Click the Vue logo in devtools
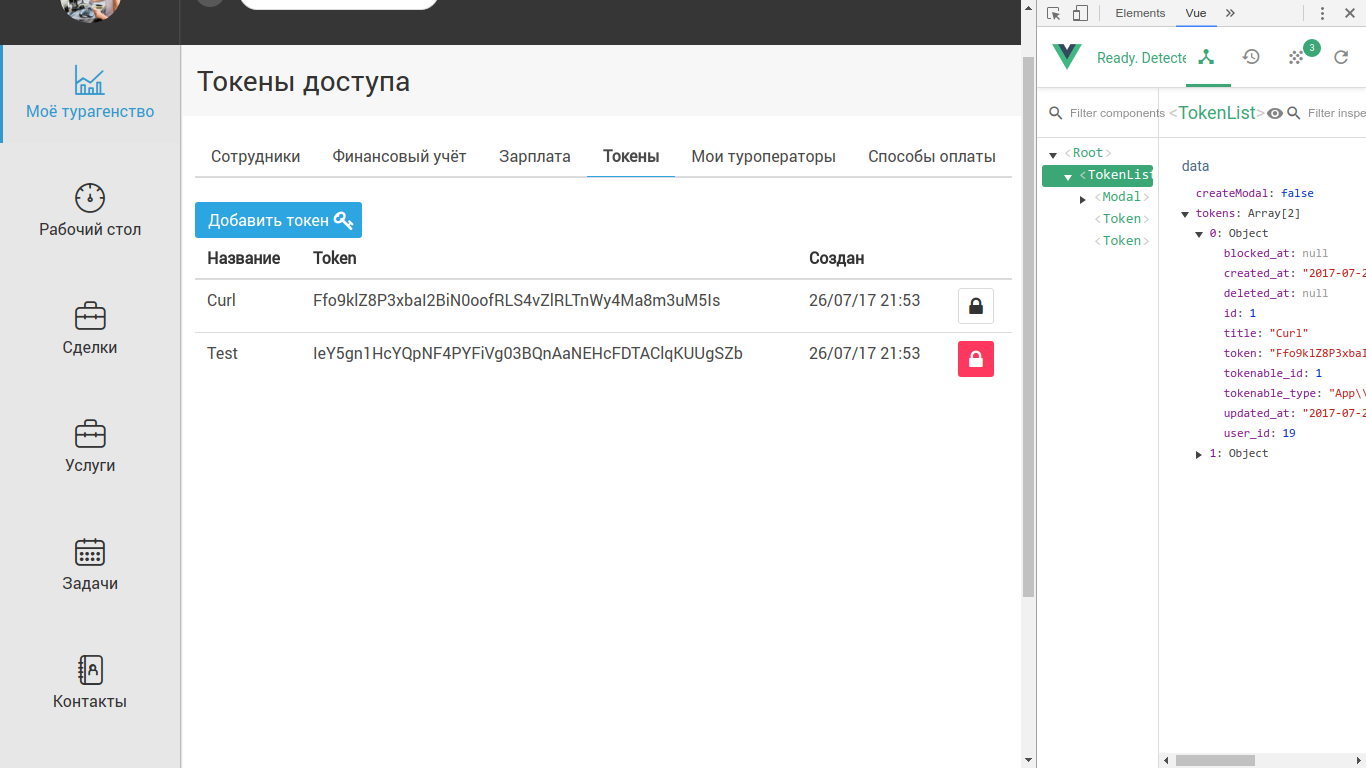Screen dimensions: 1366x768 point(1067,57)
